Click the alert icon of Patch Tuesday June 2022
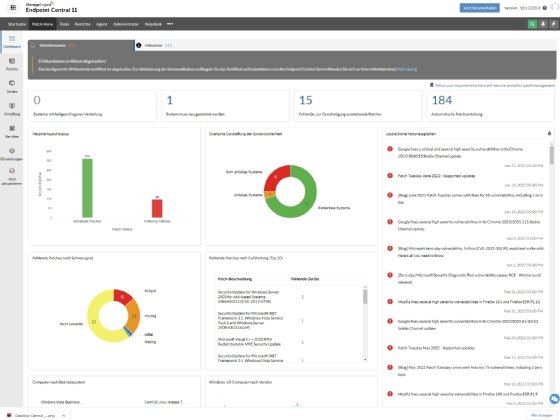Screen dimensions: 560x420 tap(390, 175)
